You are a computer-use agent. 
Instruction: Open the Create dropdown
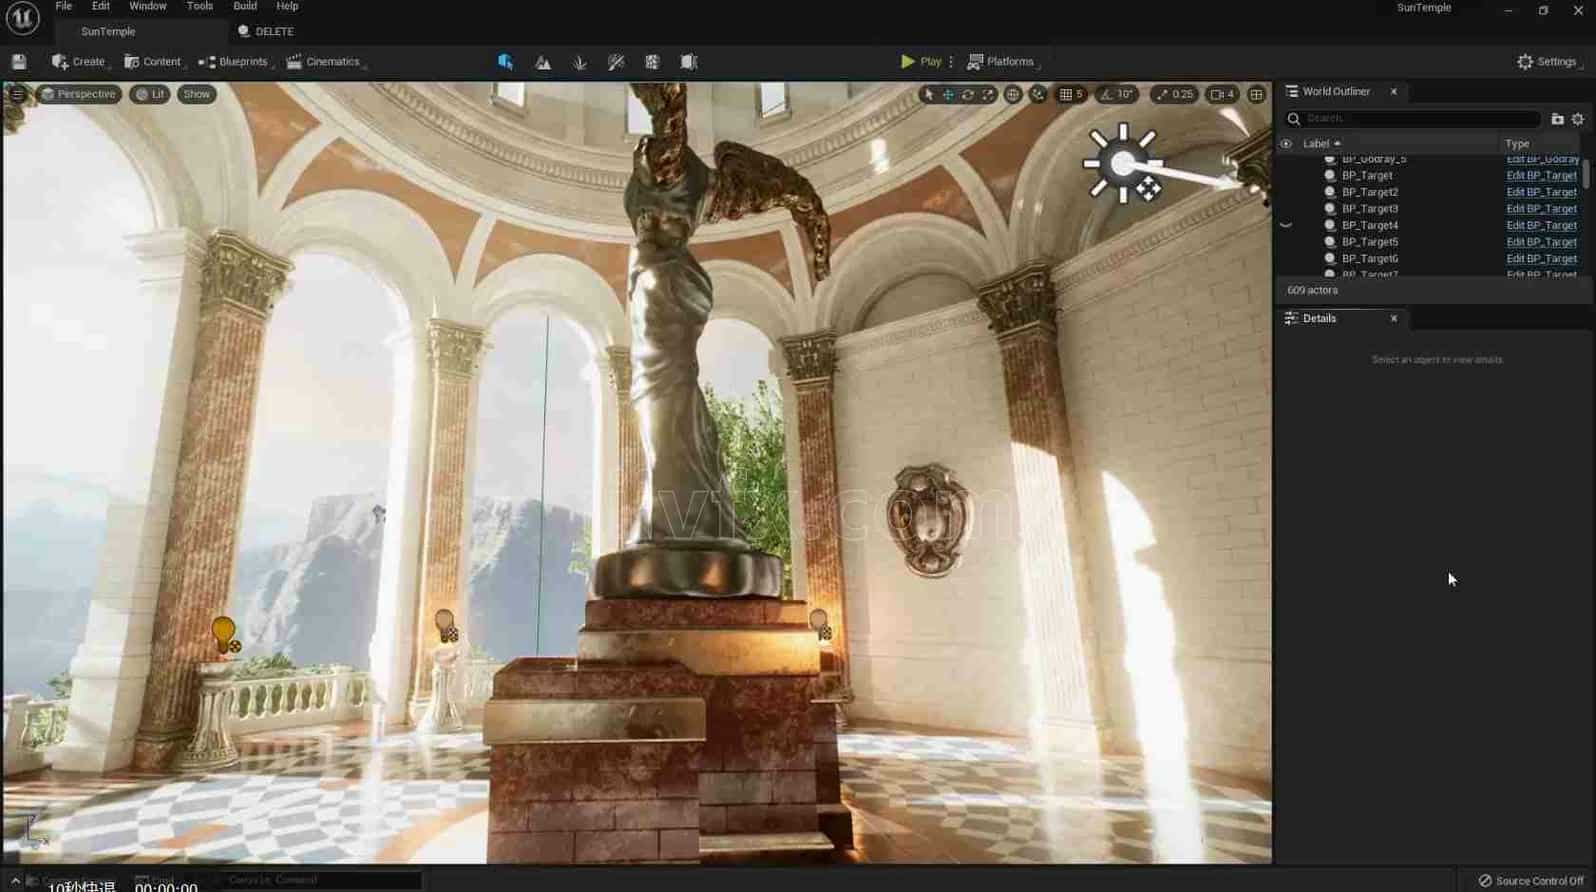coord(79,62)
